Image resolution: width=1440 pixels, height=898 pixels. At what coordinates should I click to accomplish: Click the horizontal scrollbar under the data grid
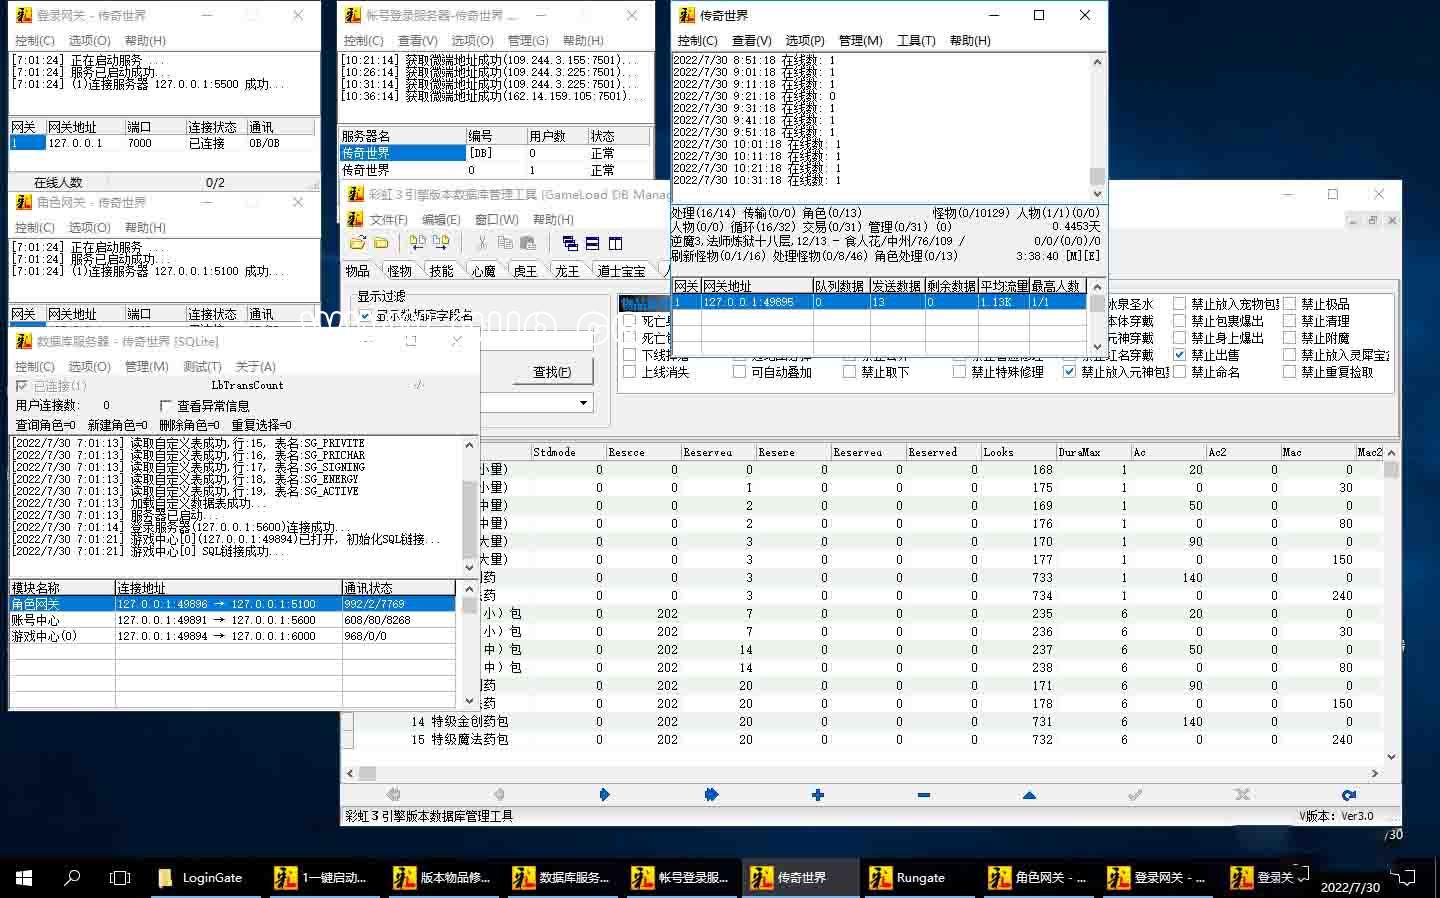[860, 773]
